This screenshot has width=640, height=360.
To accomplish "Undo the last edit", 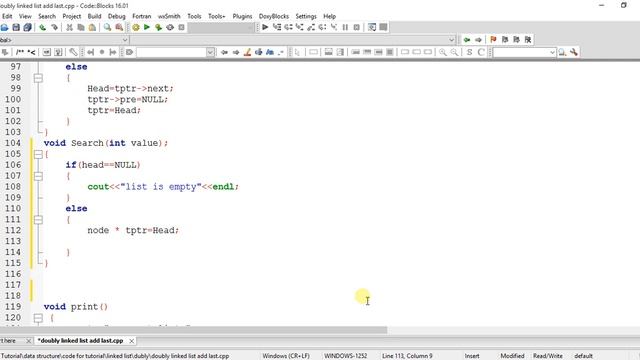I will click(x=42, y=27).
